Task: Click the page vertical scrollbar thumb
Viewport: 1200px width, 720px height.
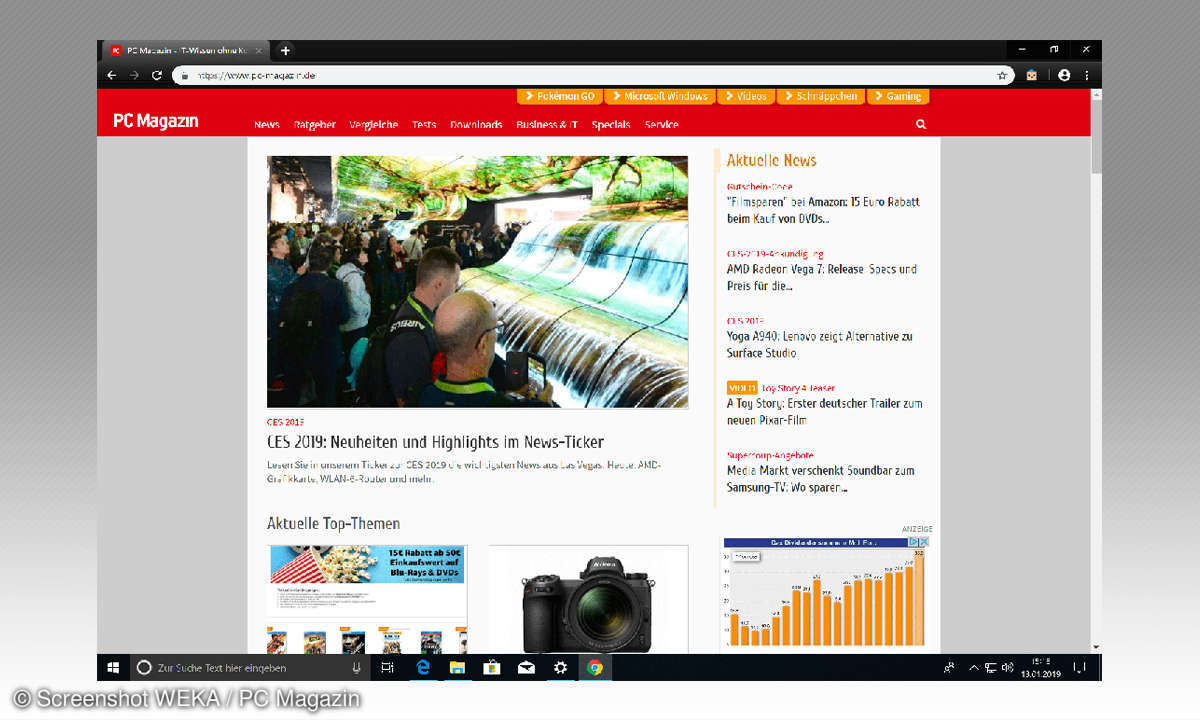Action: click(x=1096, y=137)
